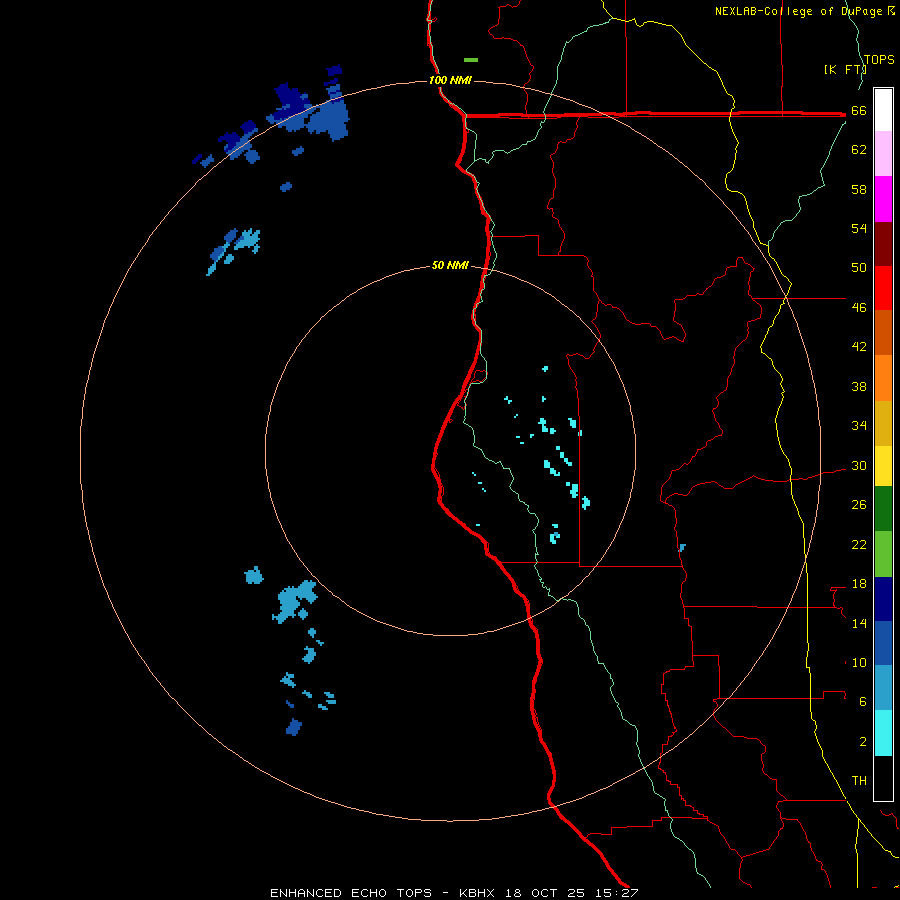The image size is (900, 900).
Task: Click the '46' legend value
Action: tap(859, 308)
